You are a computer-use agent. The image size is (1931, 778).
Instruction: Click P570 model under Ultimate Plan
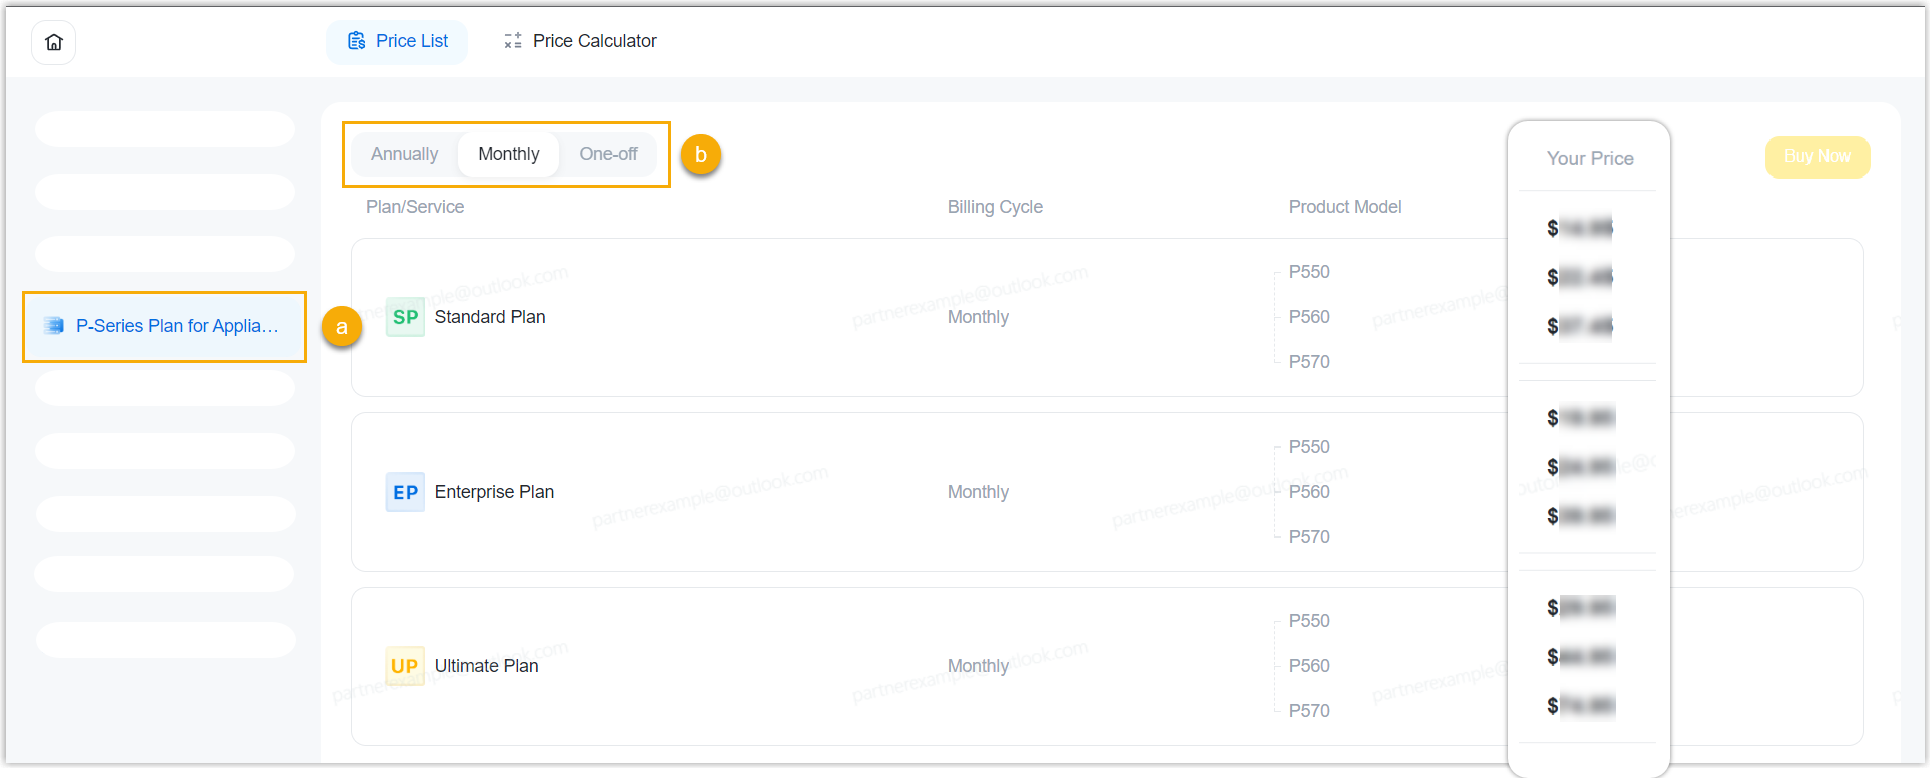[x=1309, y=711]
